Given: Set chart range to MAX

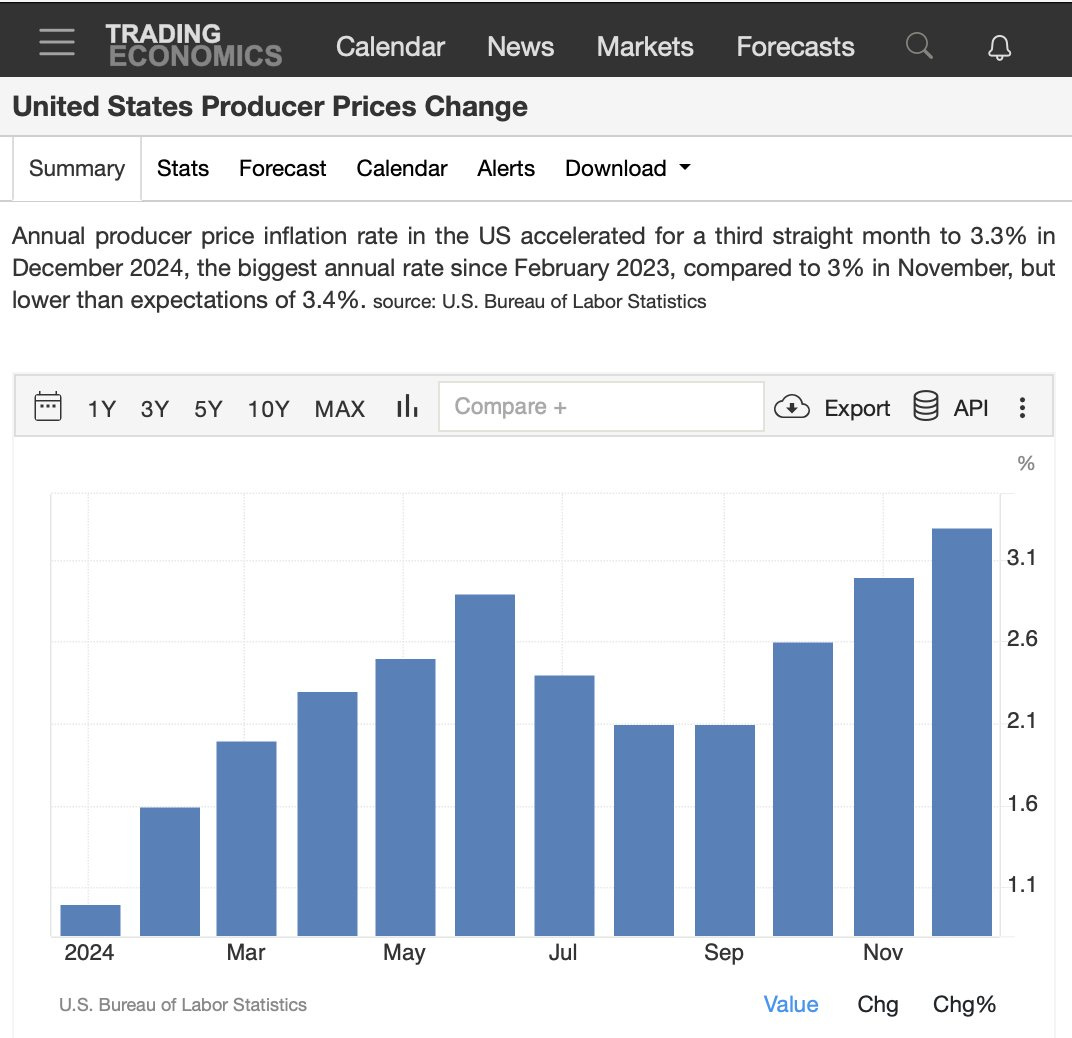Looking at the screenshot, I should (x=339, y=409).
